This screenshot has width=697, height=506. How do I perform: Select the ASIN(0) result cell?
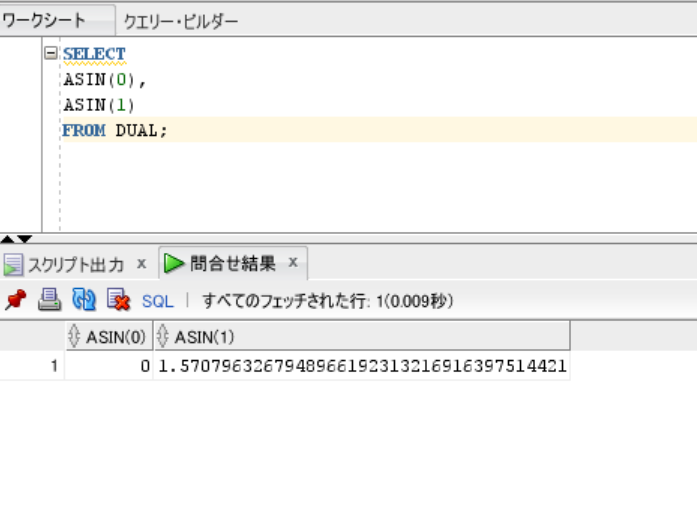[108, 367]
